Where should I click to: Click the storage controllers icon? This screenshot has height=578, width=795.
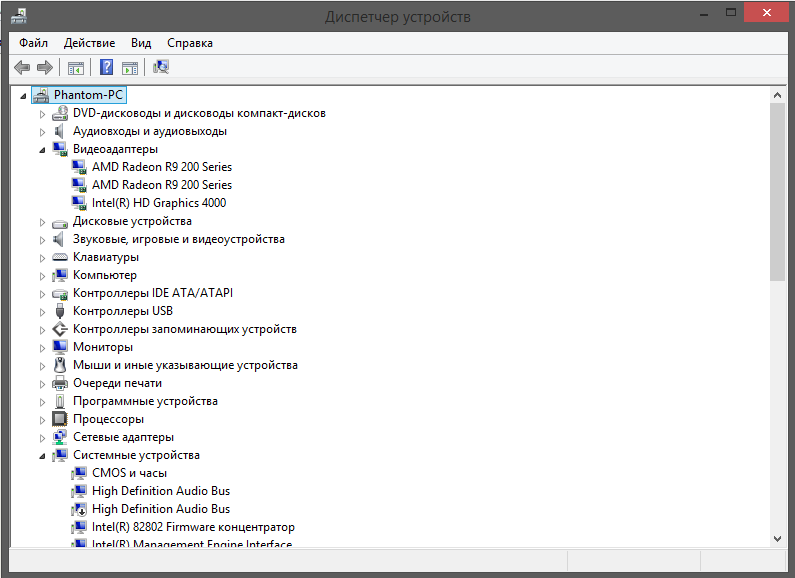(x=60, y=329)
